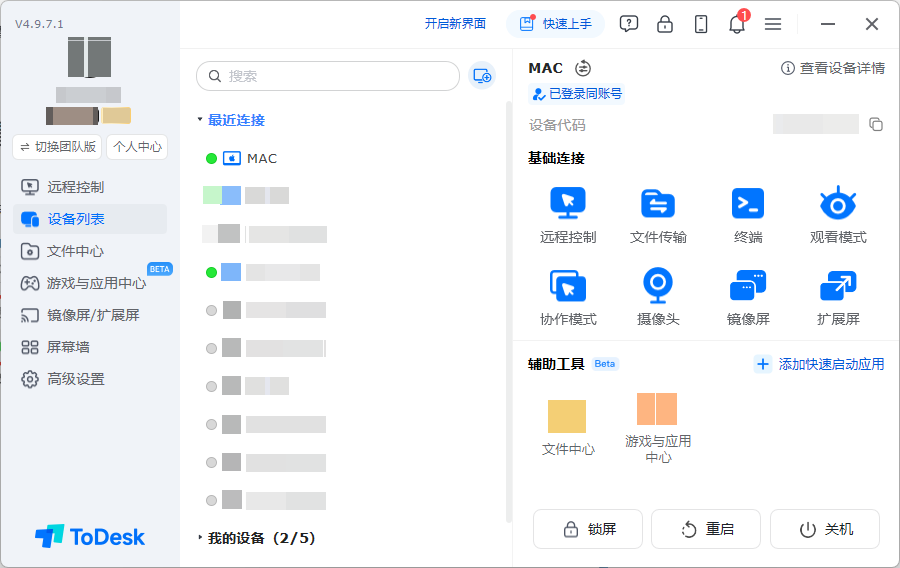Copy the device code
The image size is (900, 568).
pyautogui.click(x=876, y=125)
